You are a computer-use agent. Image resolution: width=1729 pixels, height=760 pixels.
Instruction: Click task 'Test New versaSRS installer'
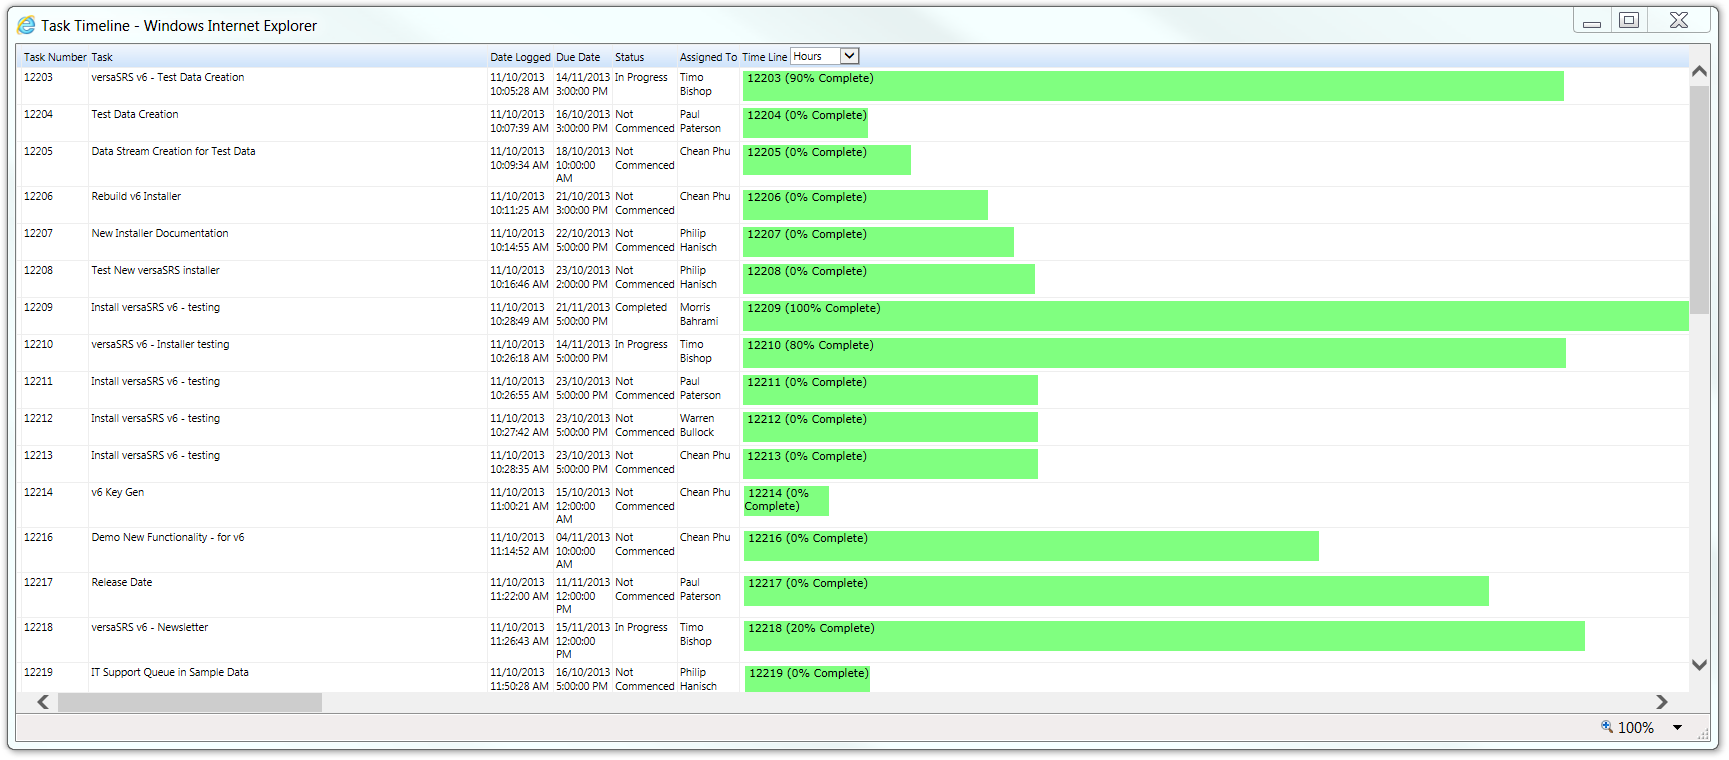[155, 270]
